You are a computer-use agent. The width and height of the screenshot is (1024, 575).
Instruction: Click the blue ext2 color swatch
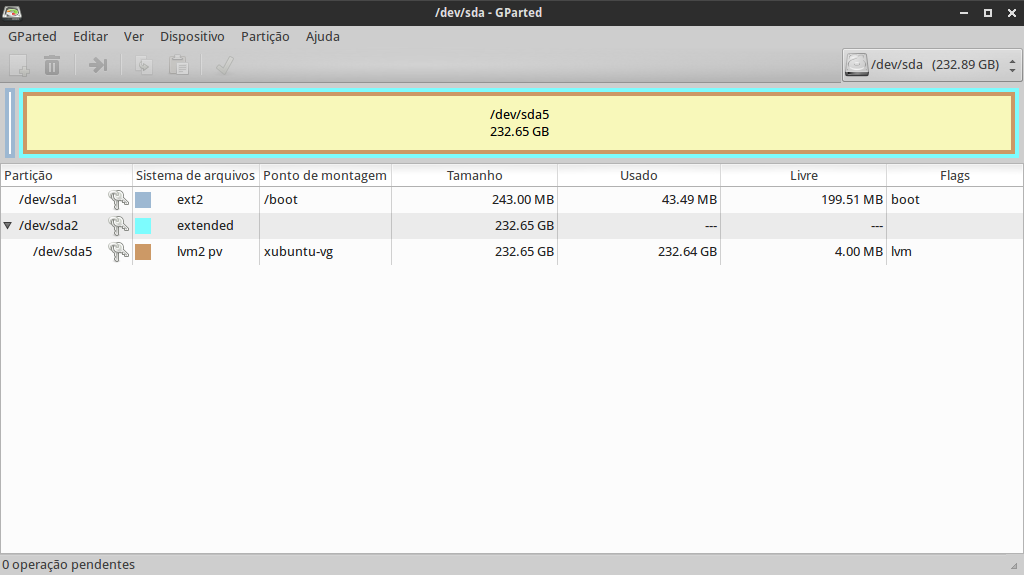tap(143, 200)
